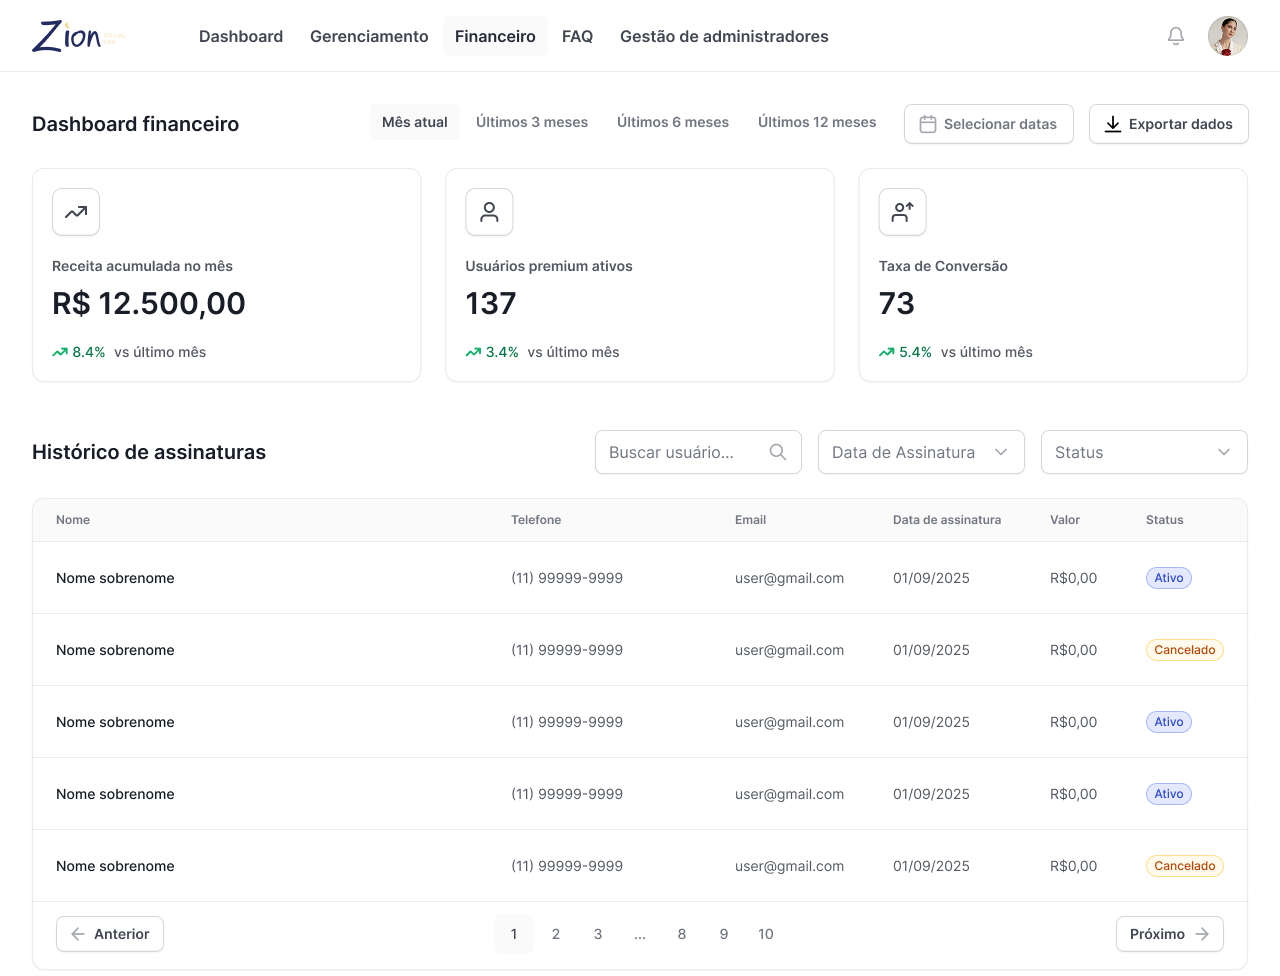Click the conversion icon on Taxa de Conversão card

[x=902, y=212]
